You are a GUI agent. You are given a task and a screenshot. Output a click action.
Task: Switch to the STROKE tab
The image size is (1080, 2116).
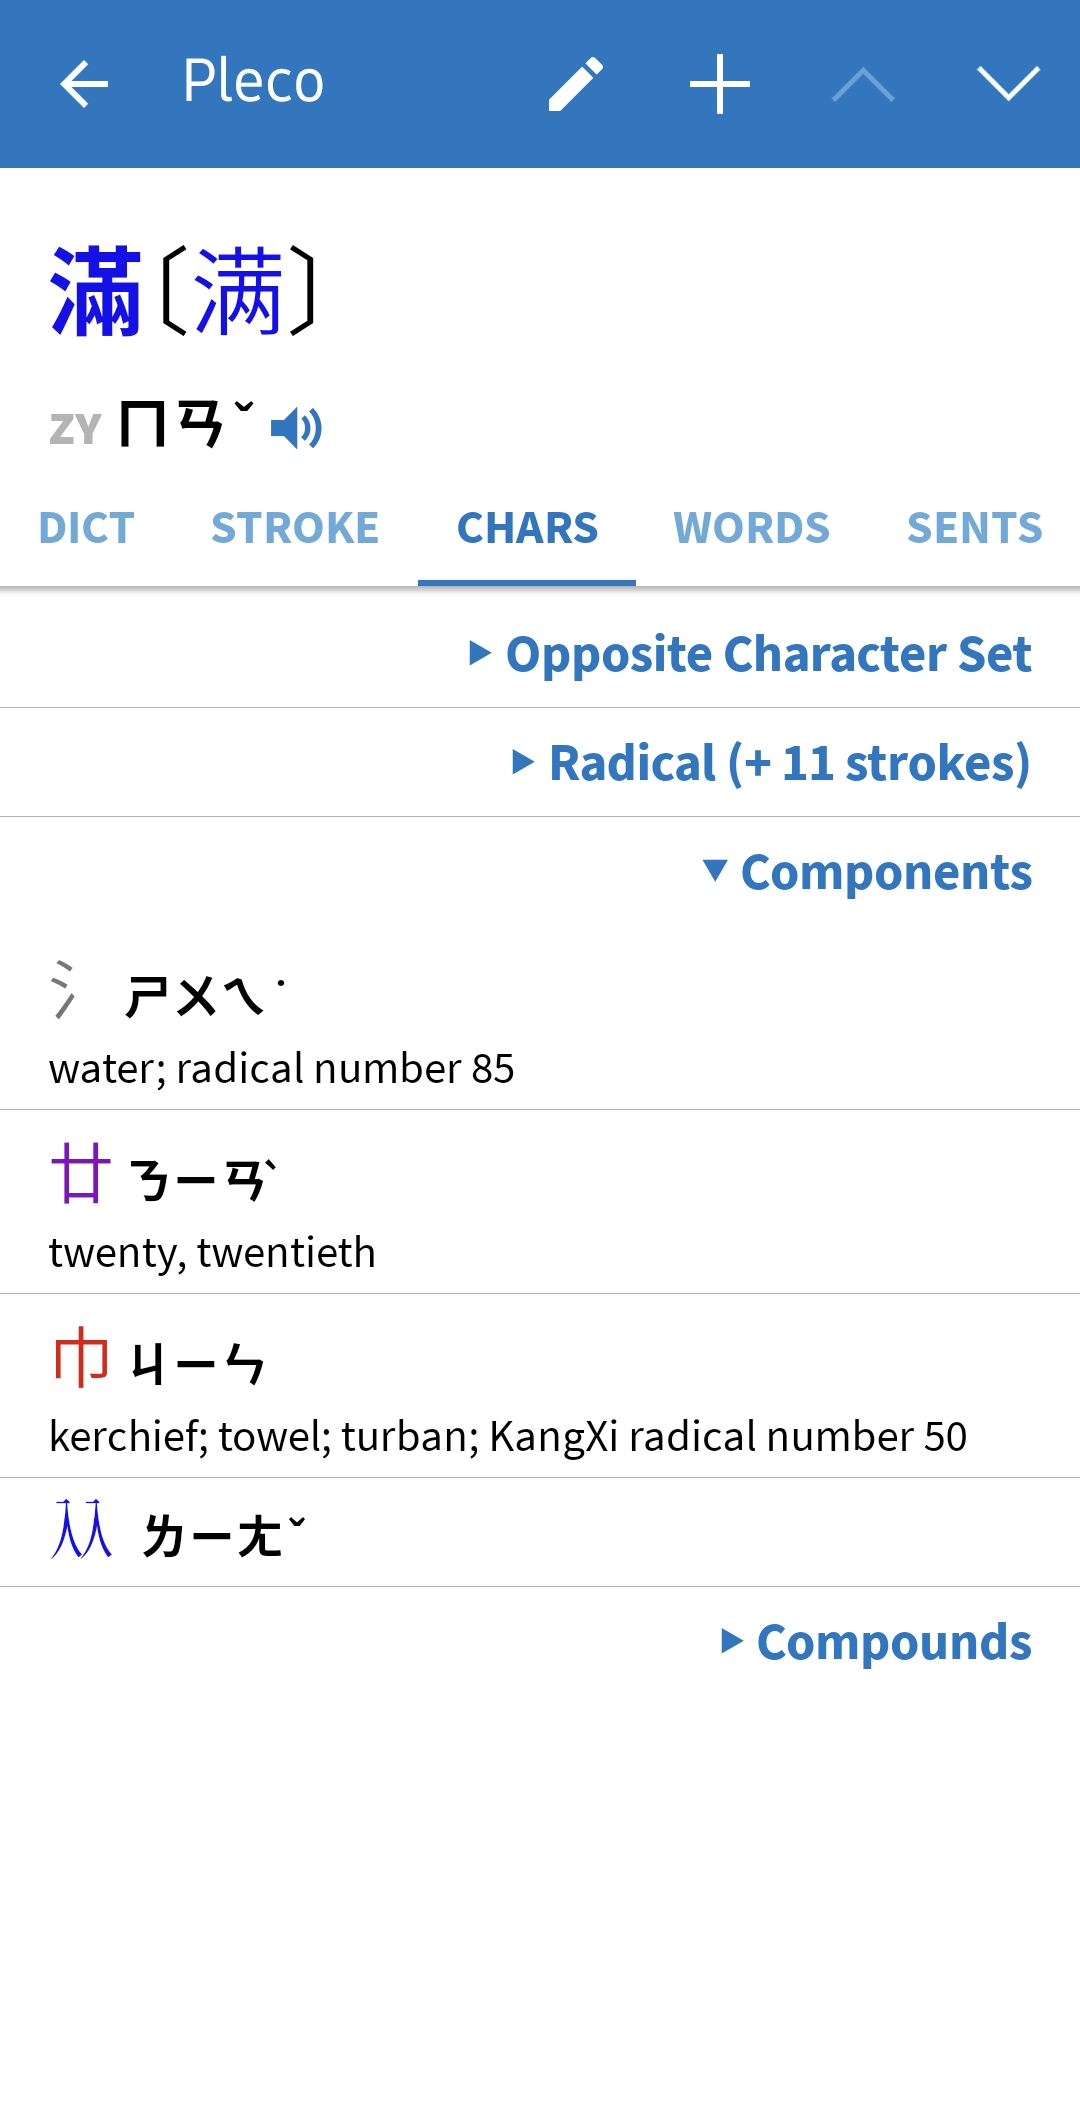(295, 528)
